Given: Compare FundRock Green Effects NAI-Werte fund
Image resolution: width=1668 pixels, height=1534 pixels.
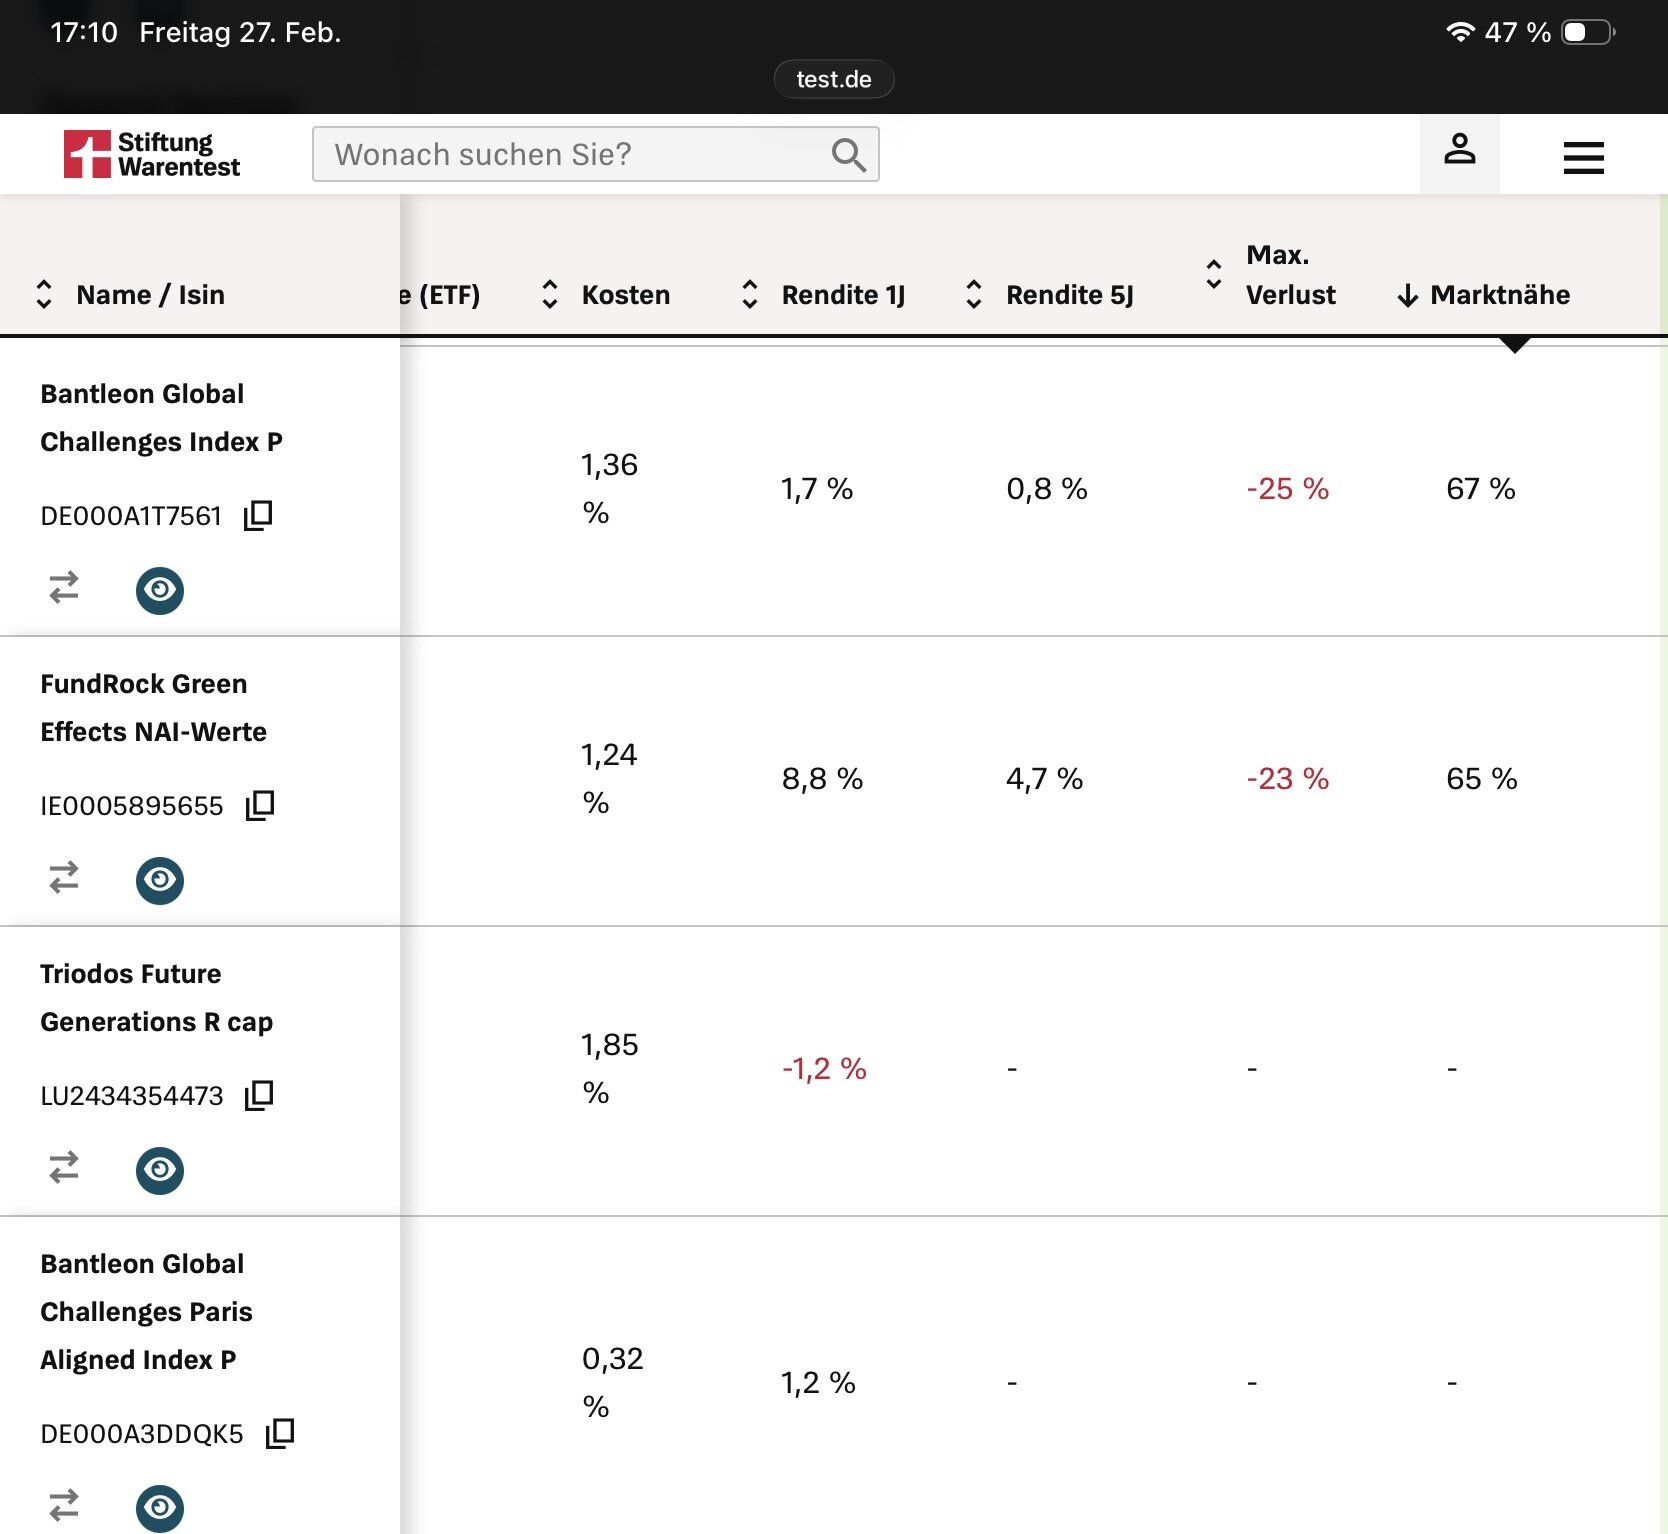Looking at the screenshot, I should click(64, 878).
